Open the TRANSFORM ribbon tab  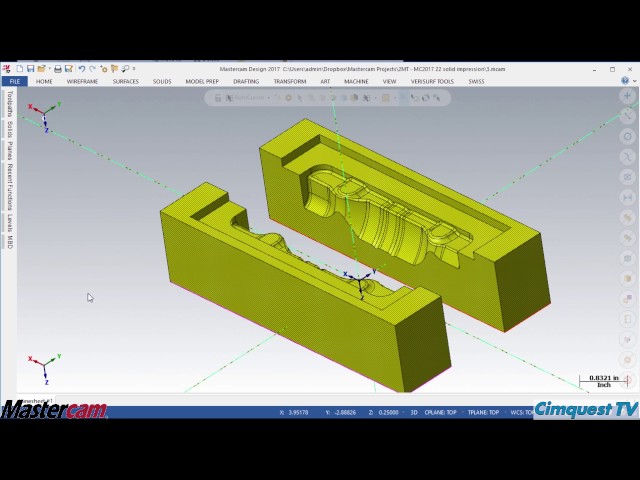click(x=290, y=81)
